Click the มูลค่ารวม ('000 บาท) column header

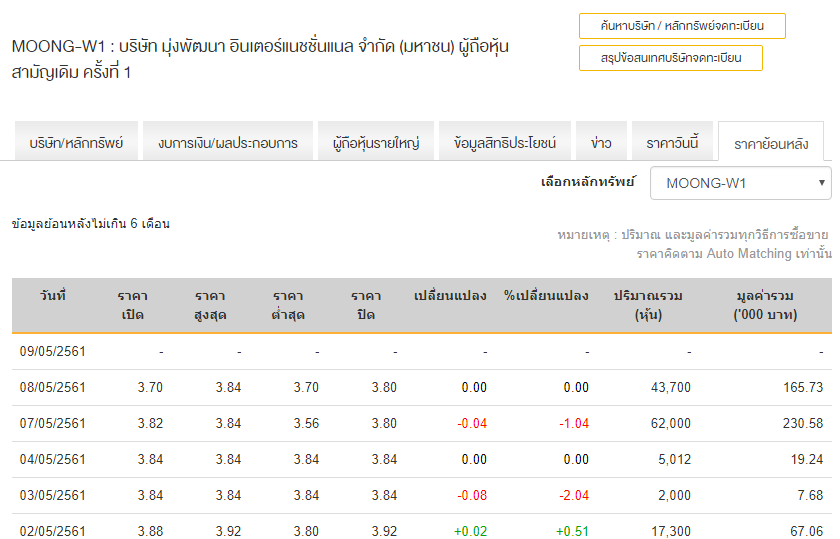coord(765,305)
